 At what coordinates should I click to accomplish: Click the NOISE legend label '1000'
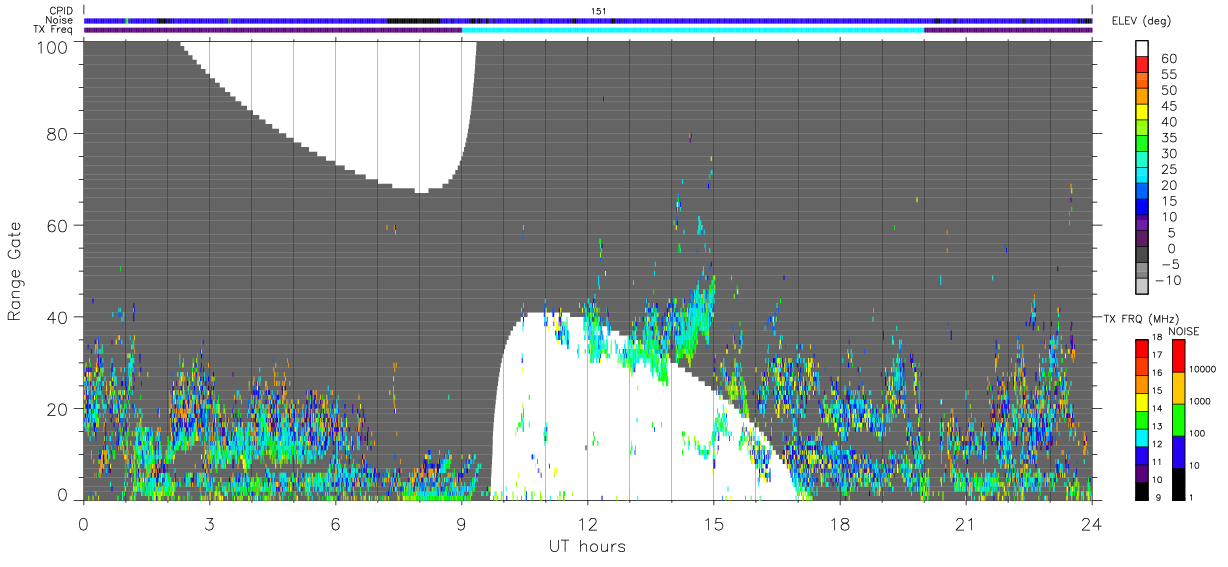(x=1199, y=401)
